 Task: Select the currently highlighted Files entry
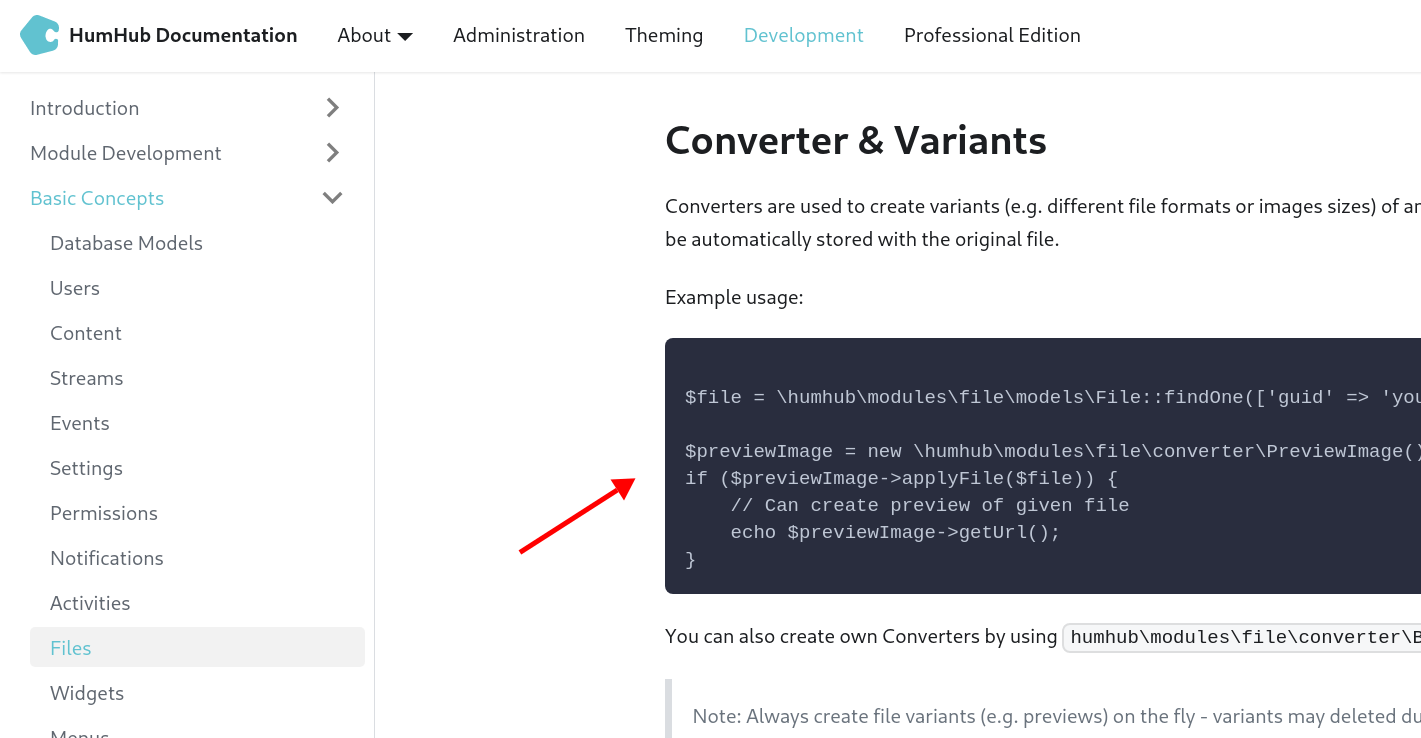[70, 648]
